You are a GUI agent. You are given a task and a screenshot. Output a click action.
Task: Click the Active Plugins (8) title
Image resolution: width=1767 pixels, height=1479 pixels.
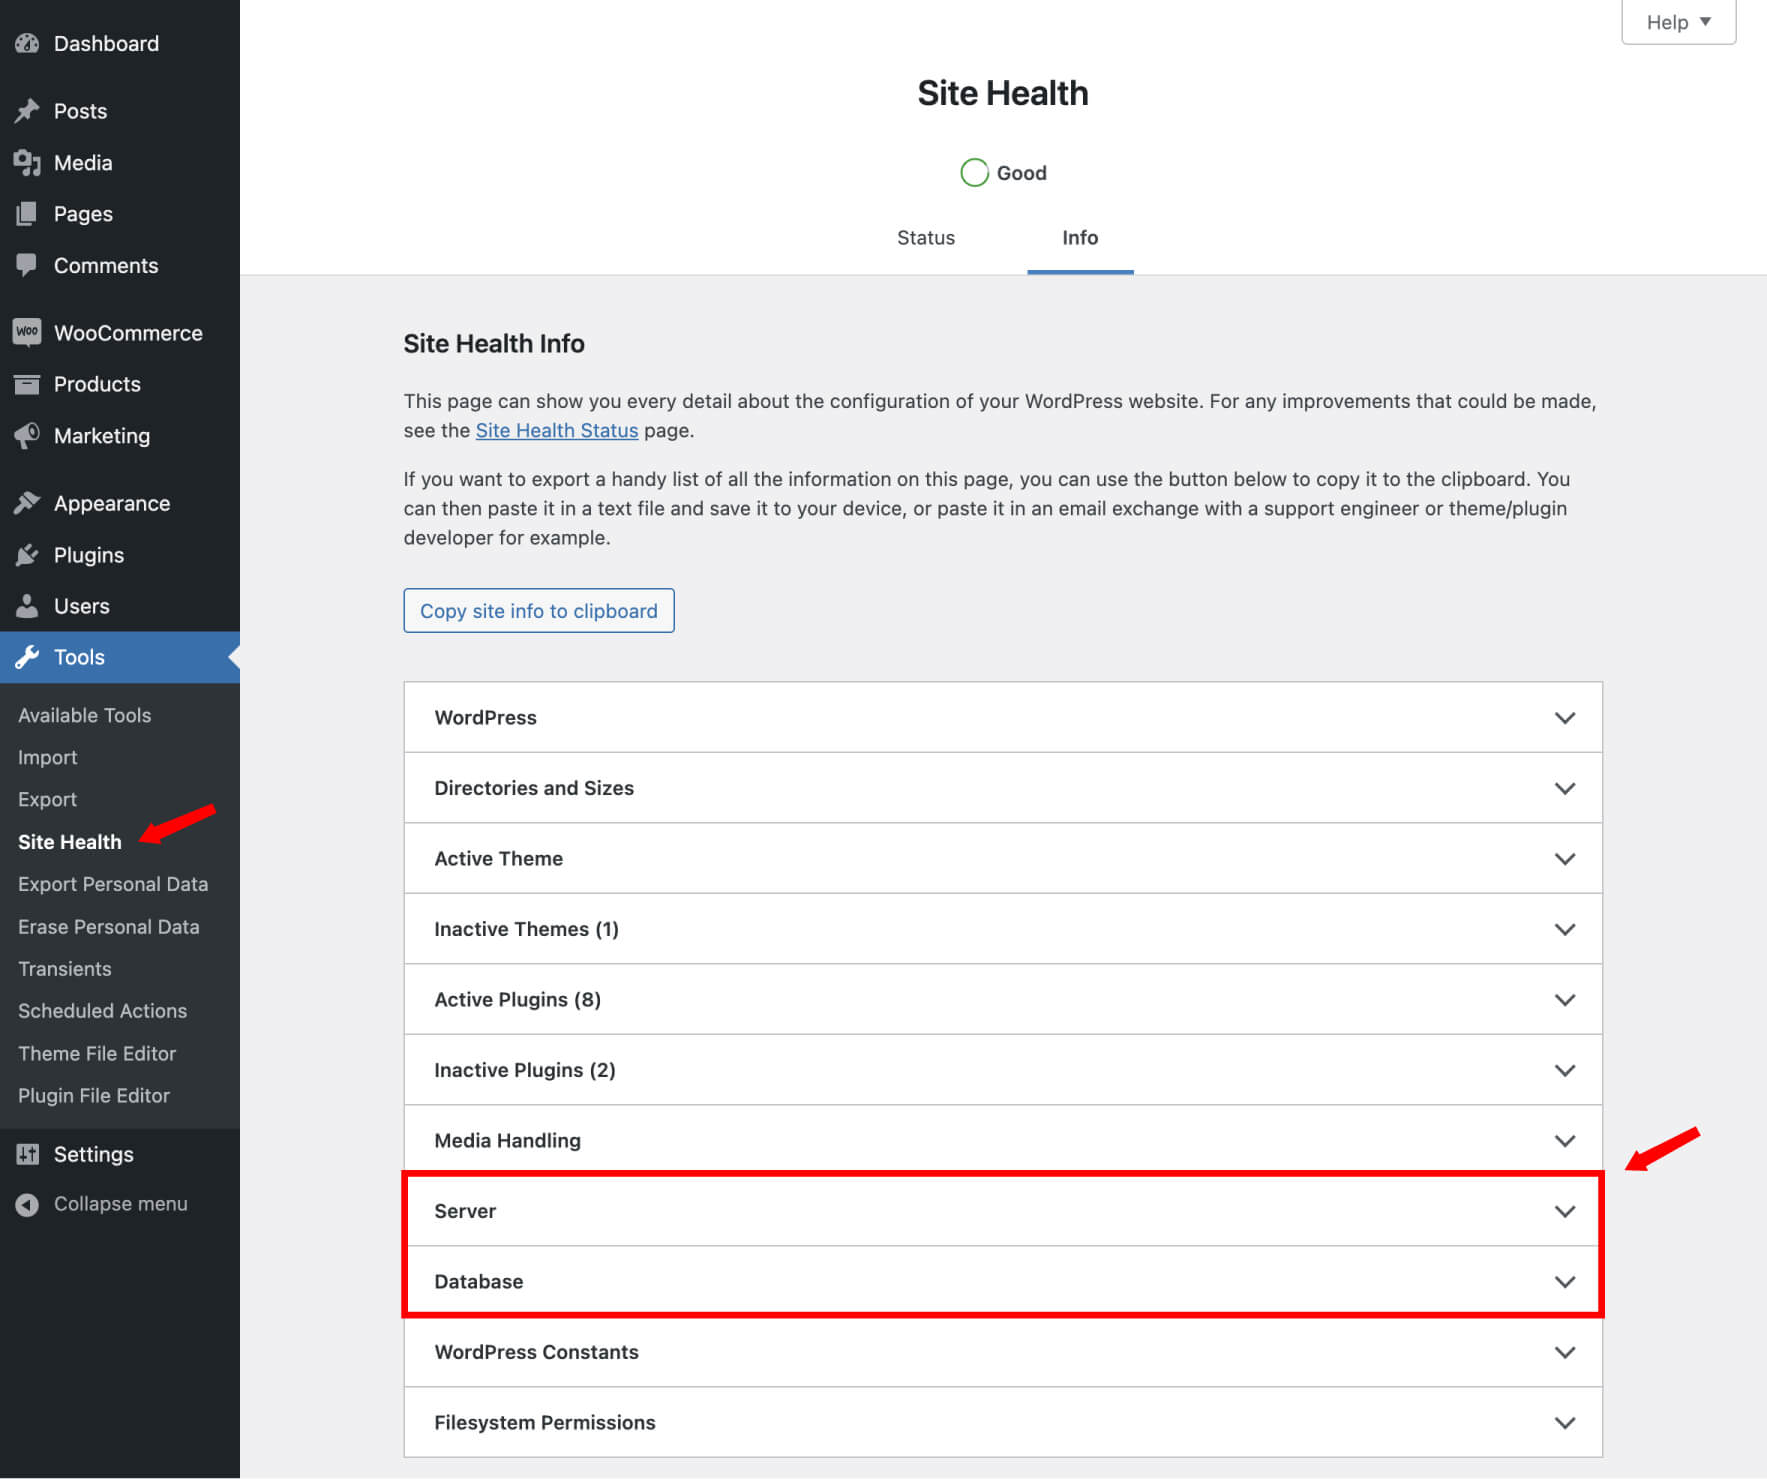(518, 1000)
